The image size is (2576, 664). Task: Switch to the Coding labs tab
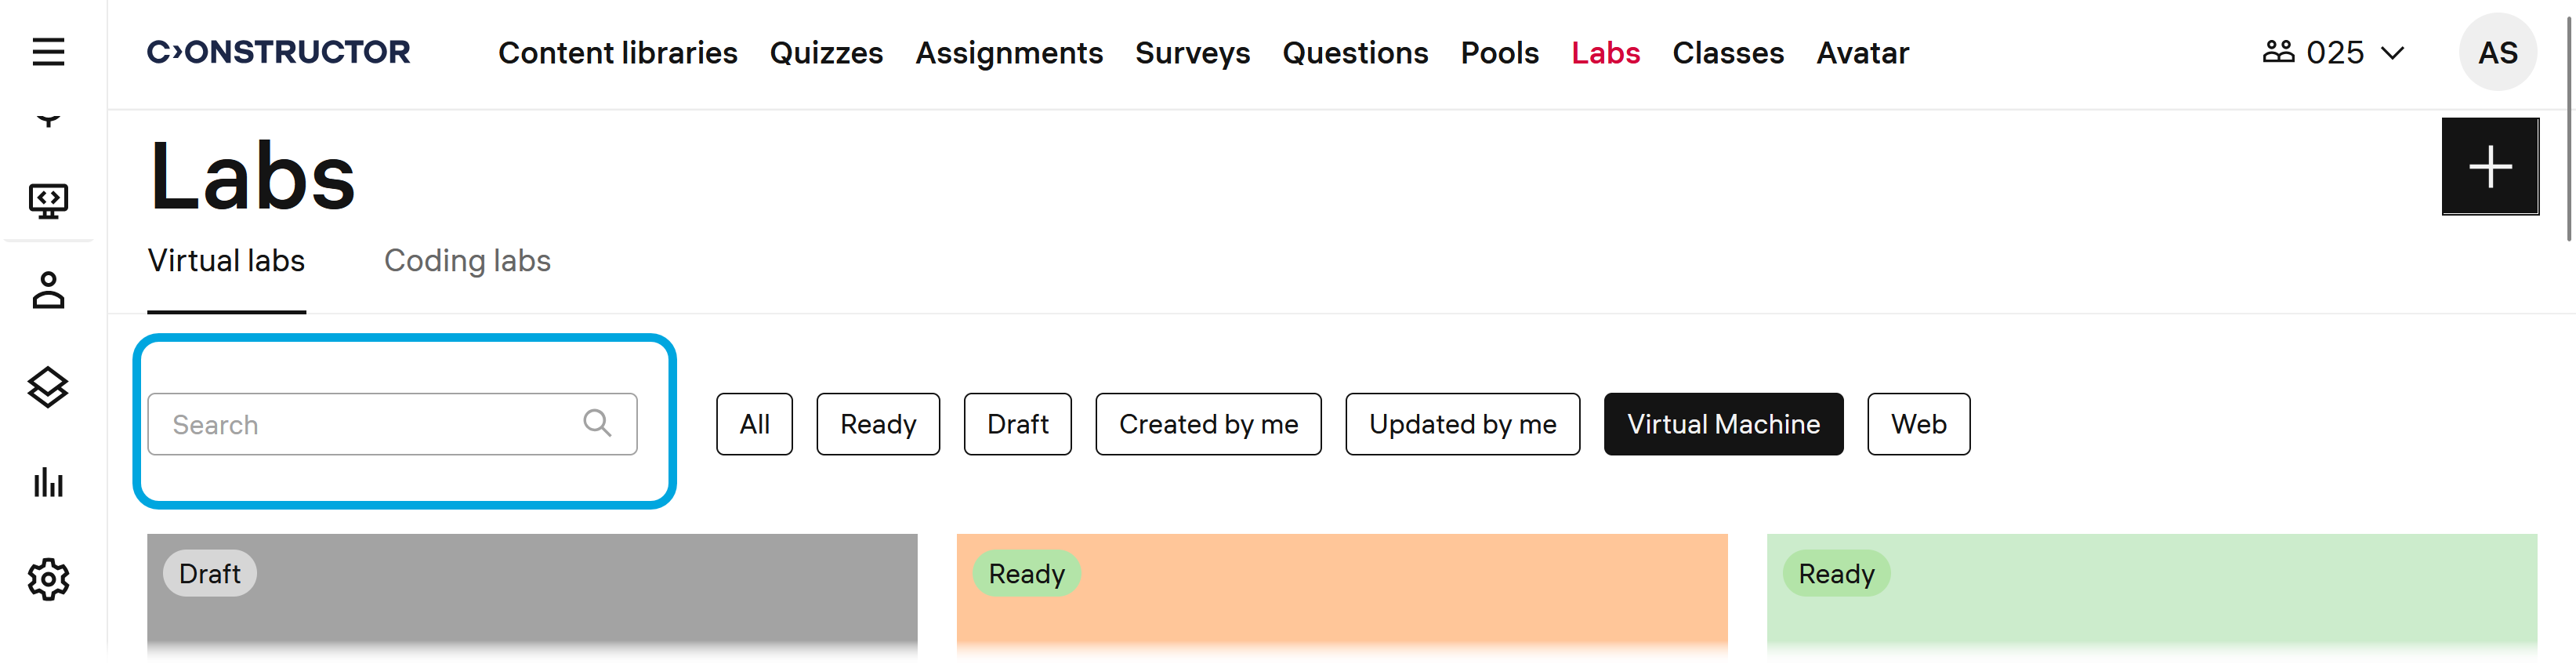coord(467,261)
